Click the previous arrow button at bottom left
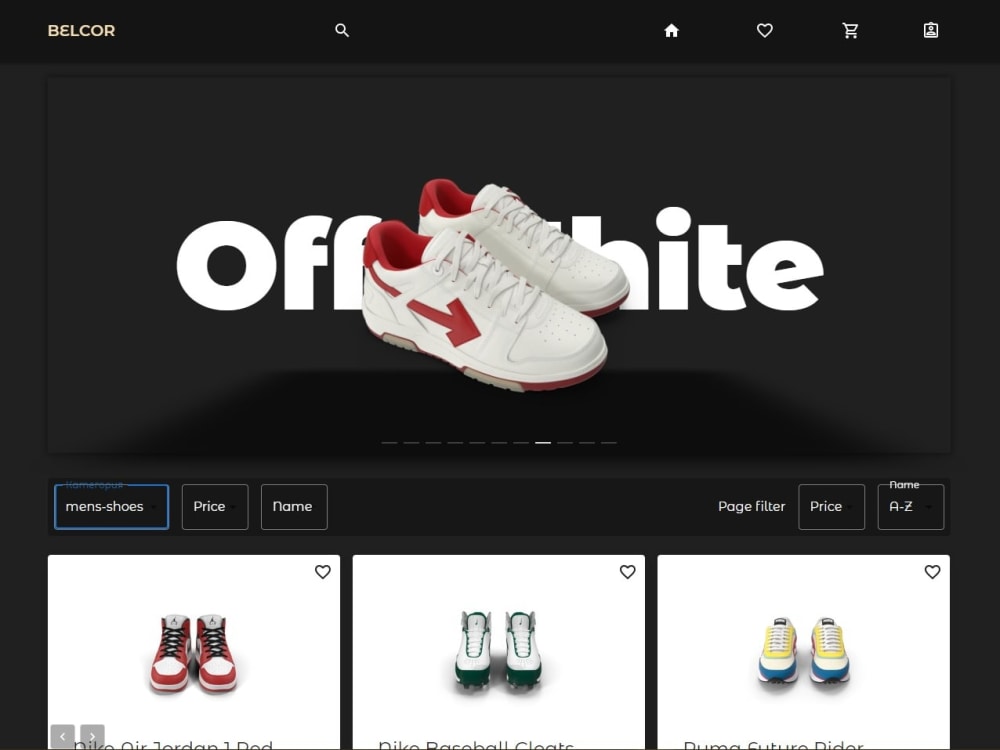This screenshot has width=1000, height=750. (x=62, y=737)
